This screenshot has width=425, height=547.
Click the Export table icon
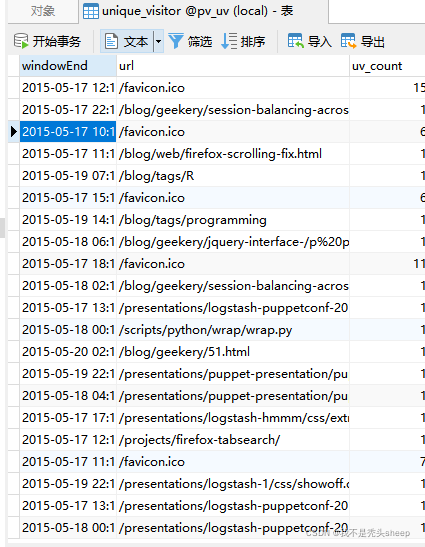click(x=349, y=41)
